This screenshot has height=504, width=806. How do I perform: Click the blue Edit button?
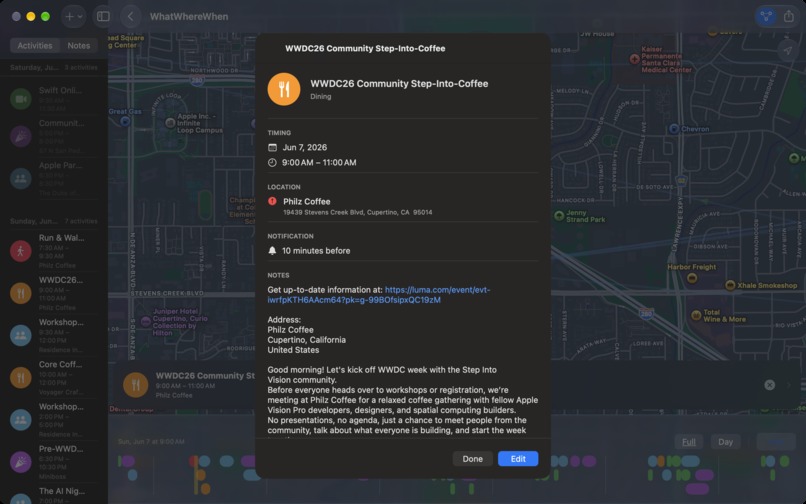click(518, 459)
